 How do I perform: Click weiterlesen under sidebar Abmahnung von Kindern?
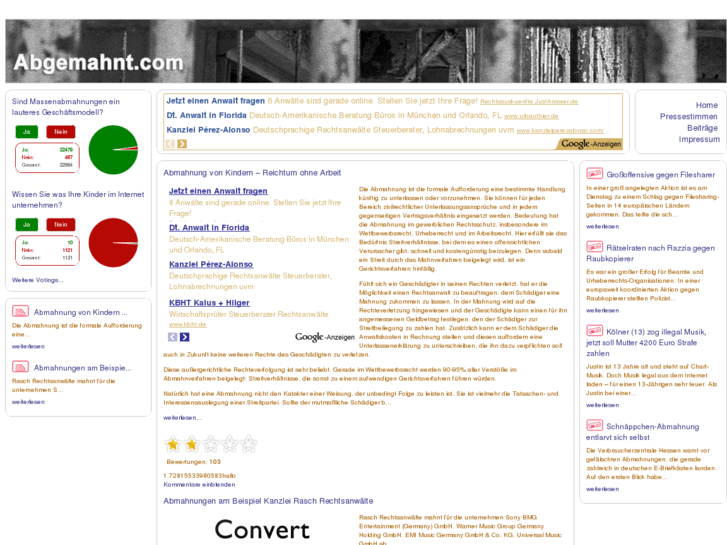tap(28, 346)
